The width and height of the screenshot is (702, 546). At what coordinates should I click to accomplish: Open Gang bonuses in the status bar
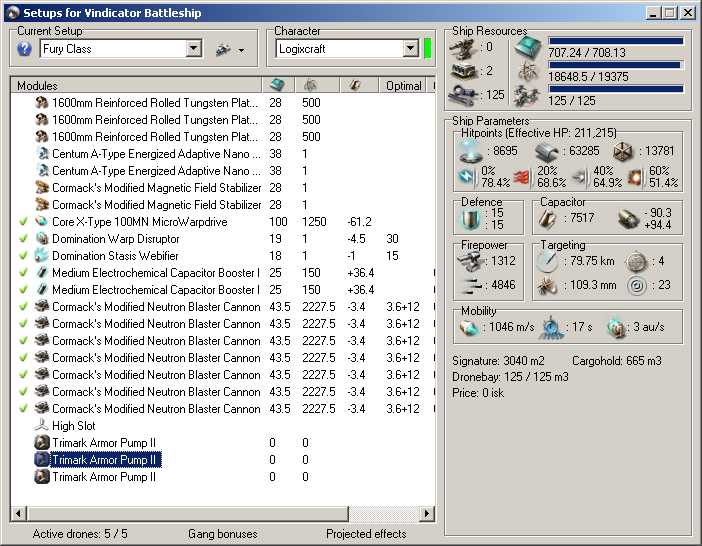(x=223, y=534)
